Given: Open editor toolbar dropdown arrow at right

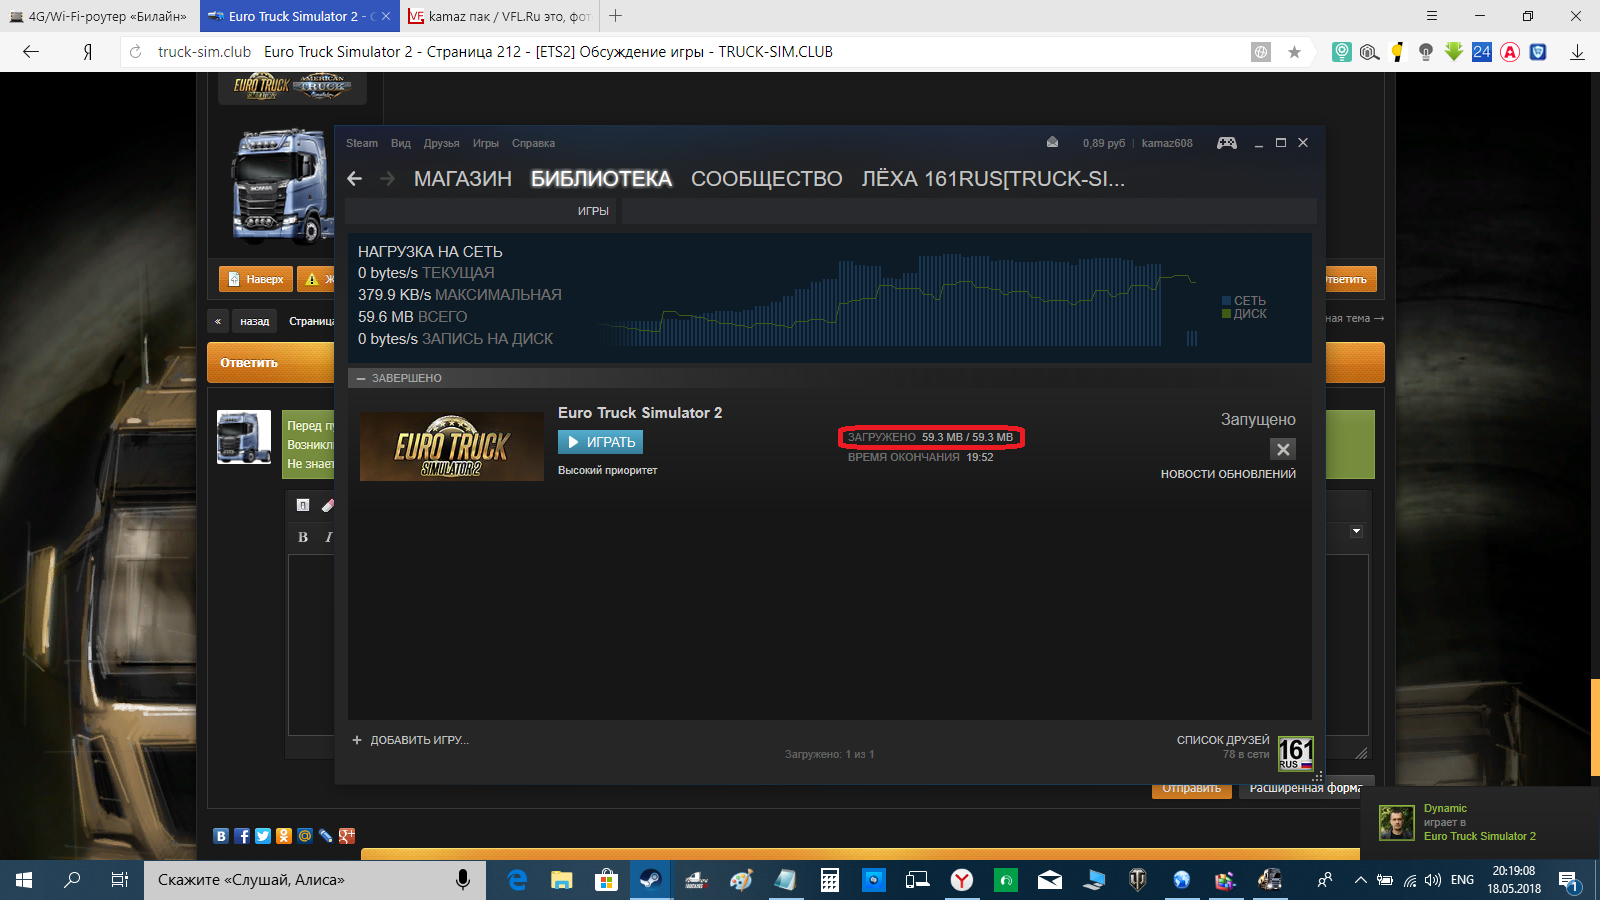Looking at the screenshot, I should [x=1356, y=531].
